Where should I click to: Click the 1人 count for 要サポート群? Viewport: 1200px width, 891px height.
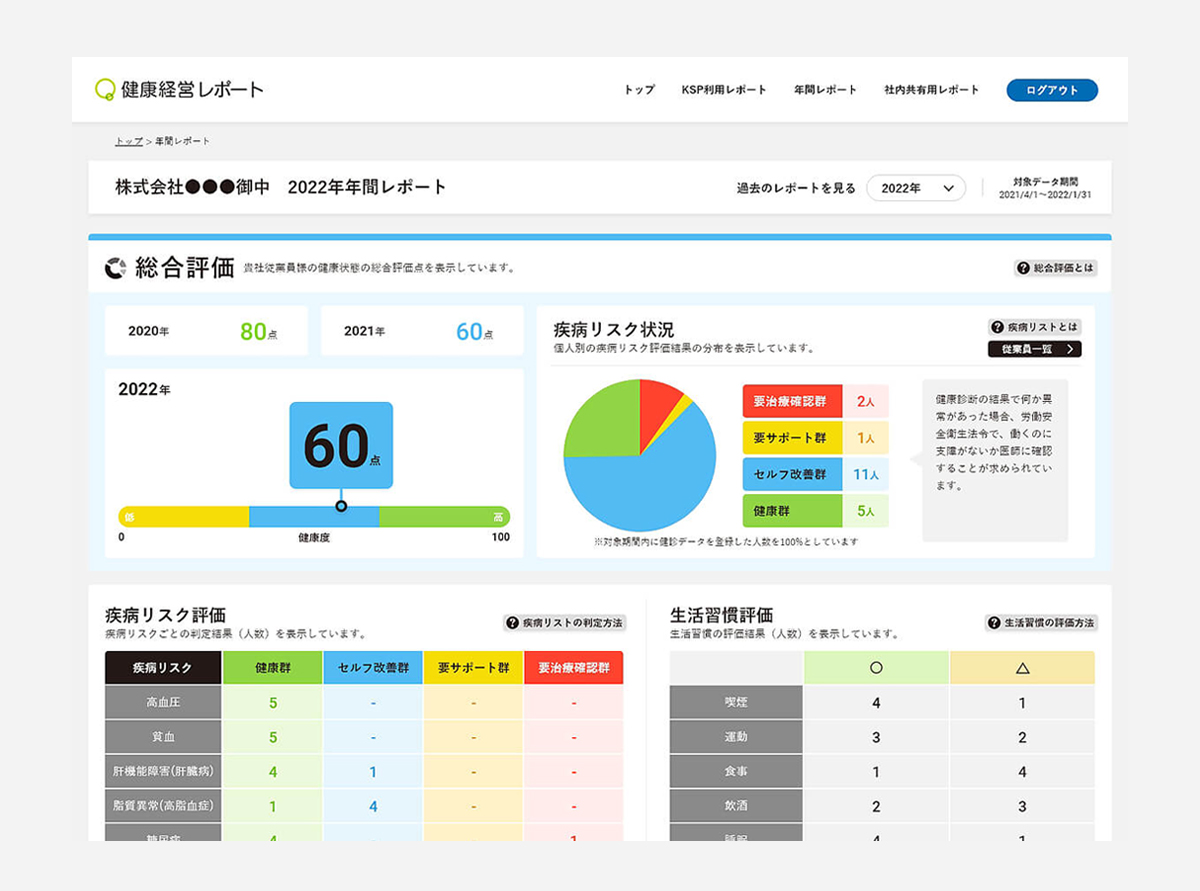[x=865, y=438]
